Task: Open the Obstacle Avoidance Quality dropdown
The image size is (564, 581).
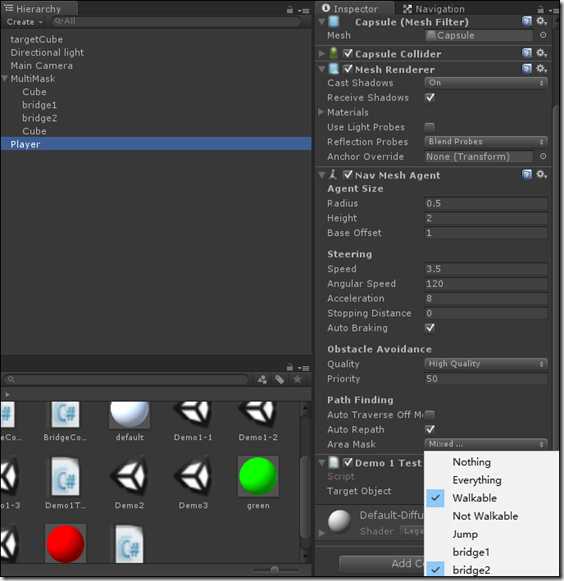Action: pyautogui.click(x=486, y=363)
